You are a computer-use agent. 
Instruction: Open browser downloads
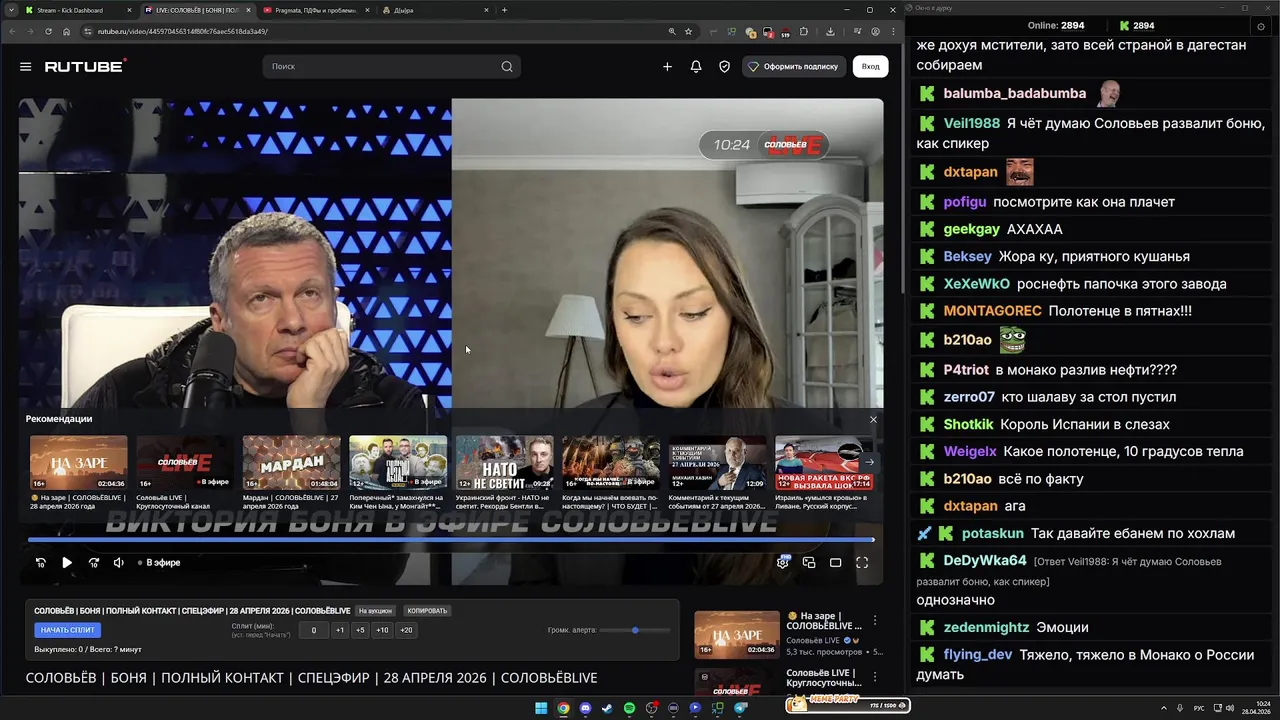coord(830,31)
